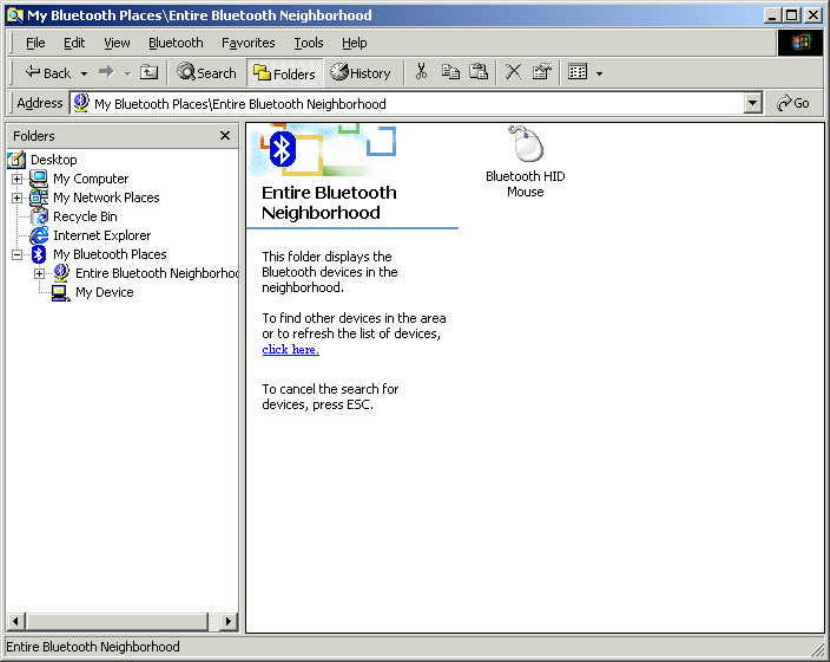
Task: Click the Paste clipboard icon
Action: pyautogui.click(x=479, y=72)
